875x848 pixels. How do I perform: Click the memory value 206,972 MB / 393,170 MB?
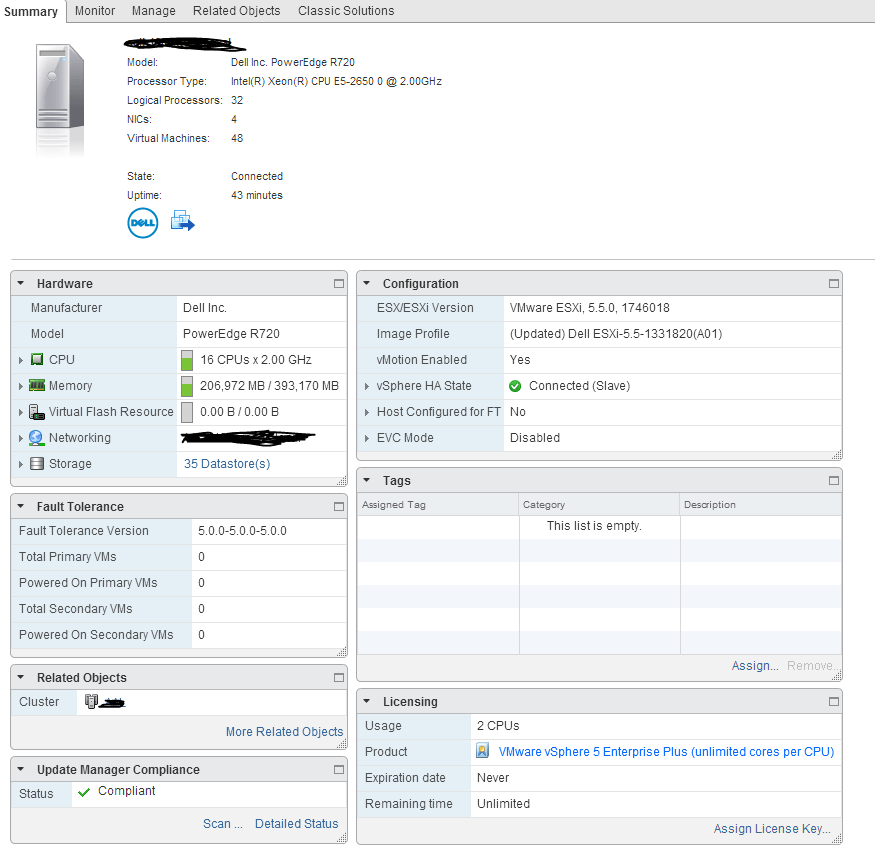tap(269, 386)
